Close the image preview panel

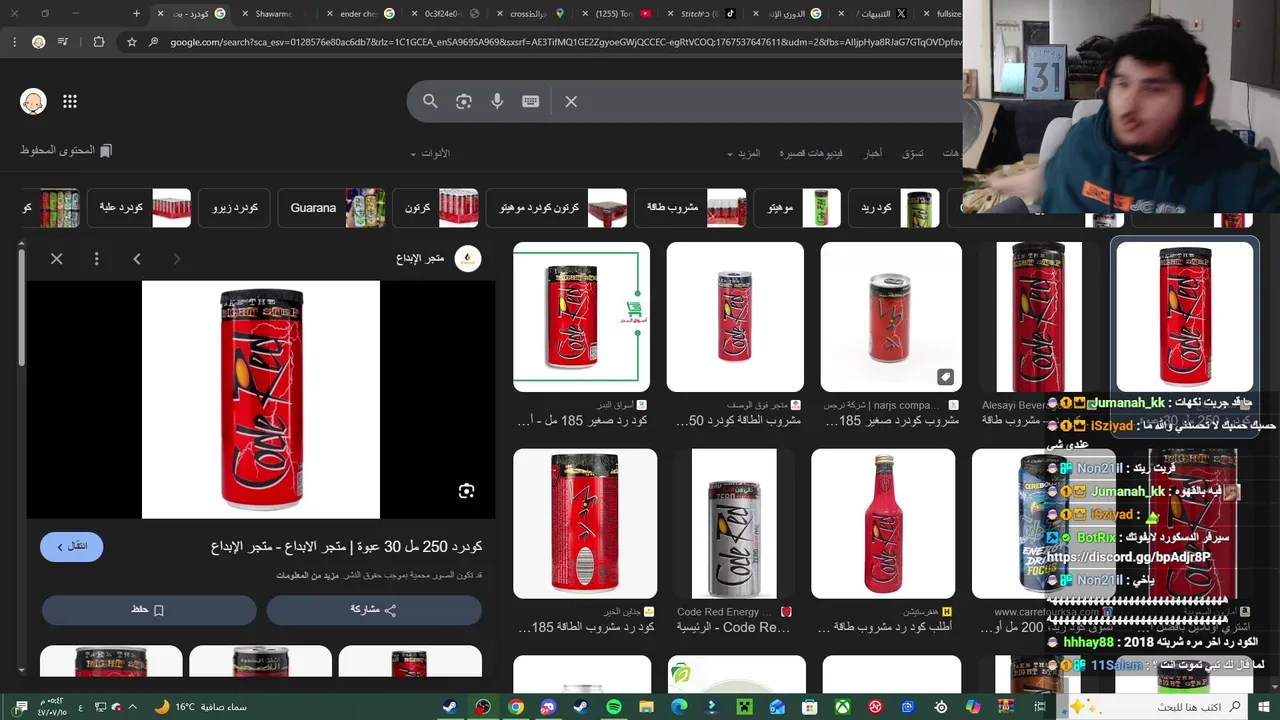pos(57,259)
